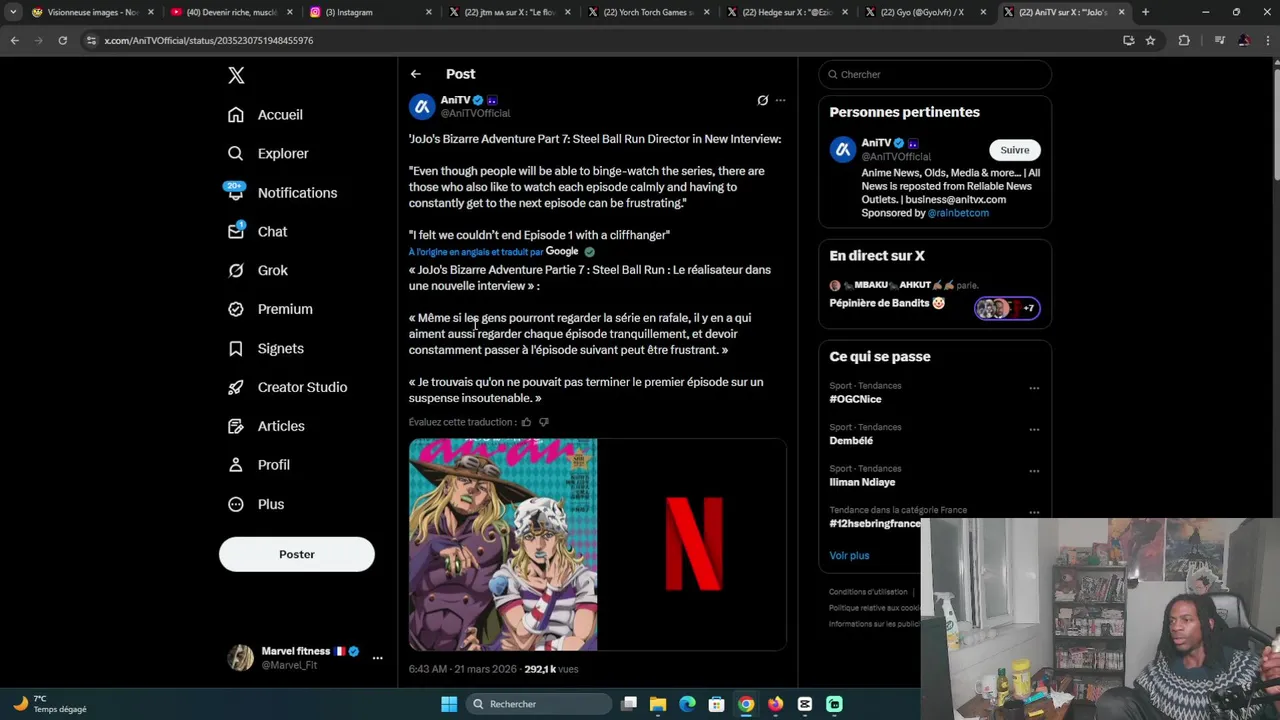Click Grok explain icon on post
Image resolution: width=1280 pixels, height=720 pixels.
(762, 100)
